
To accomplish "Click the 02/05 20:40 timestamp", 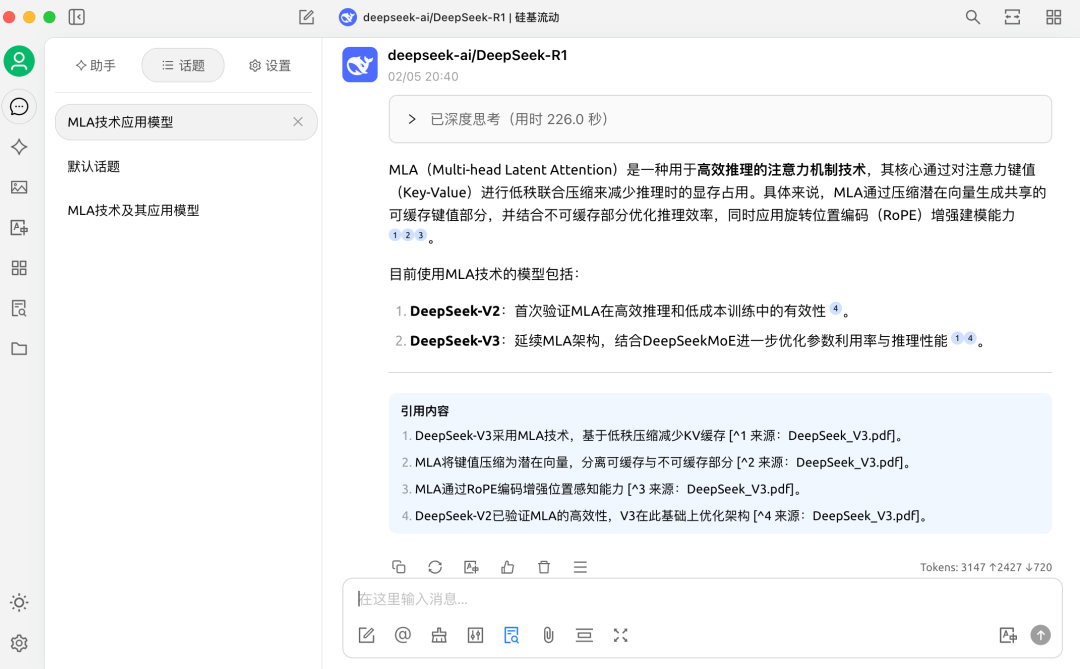I will (423, 76).
